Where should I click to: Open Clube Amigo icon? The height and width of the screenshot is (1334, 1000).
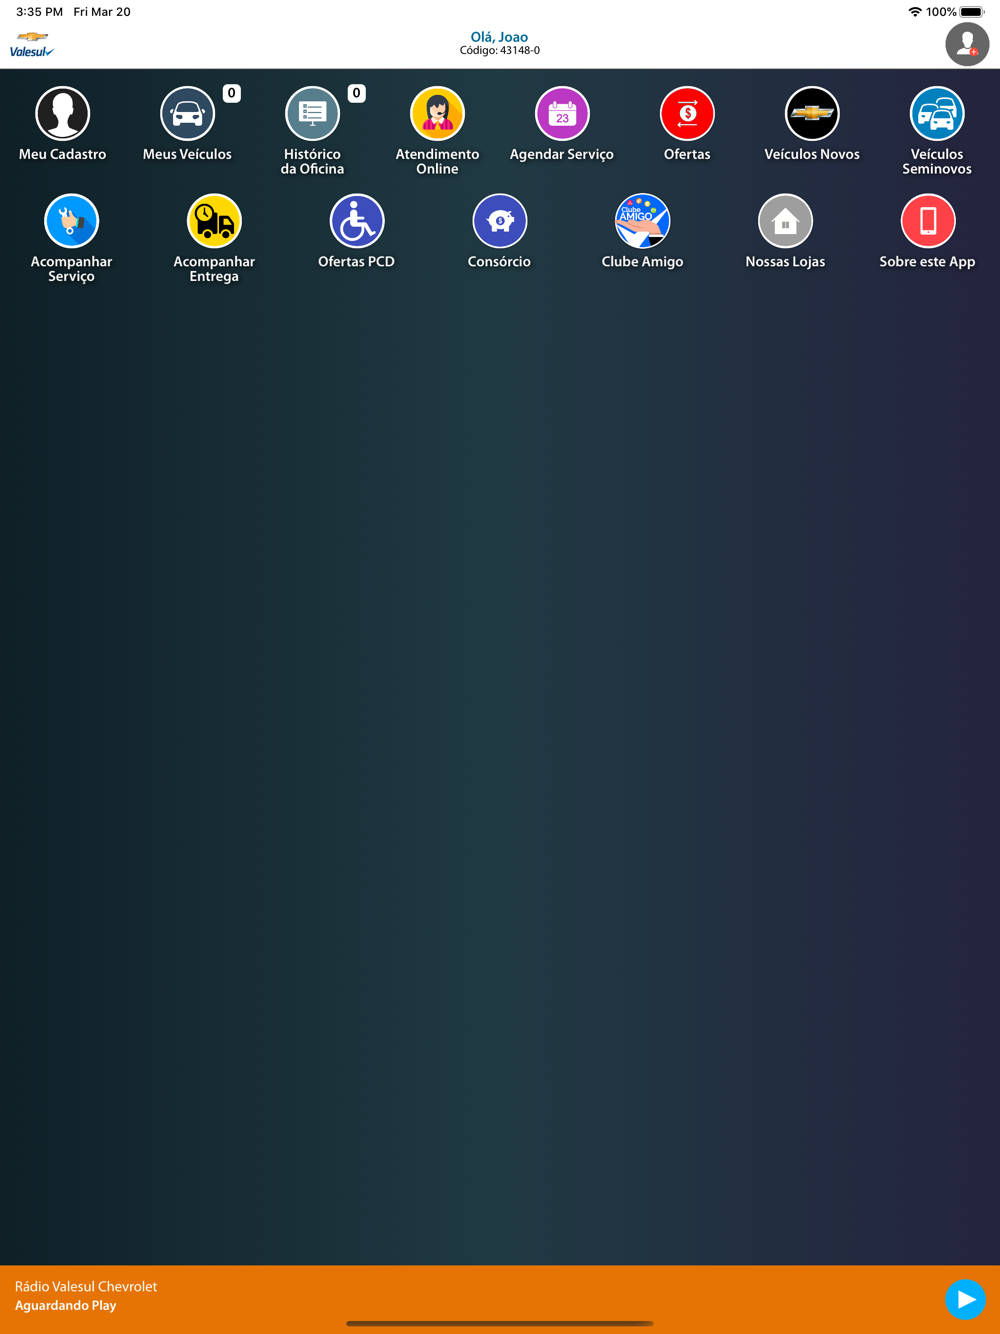[642, 221]
